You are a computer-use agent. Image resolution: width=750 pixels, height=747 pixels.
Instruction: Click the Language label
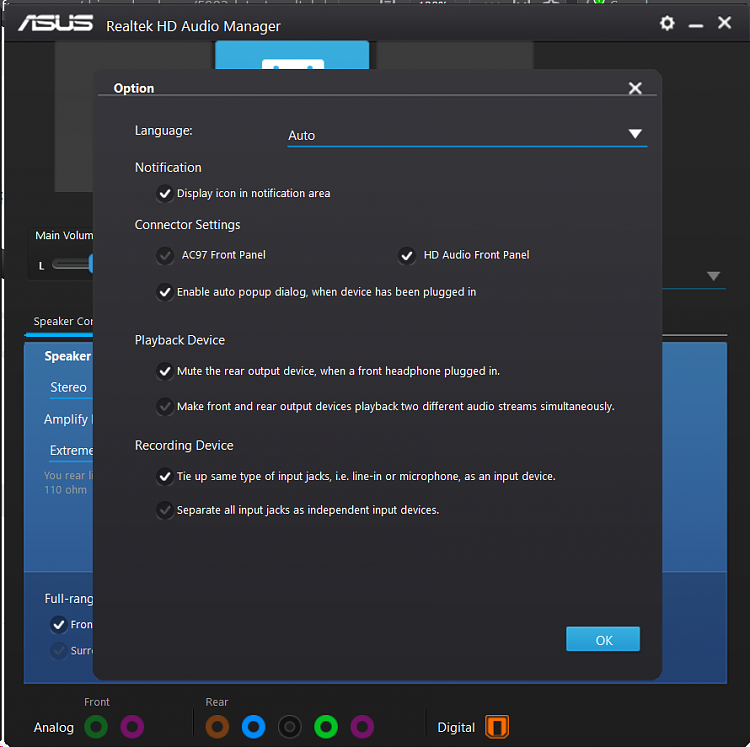[164, 131]
